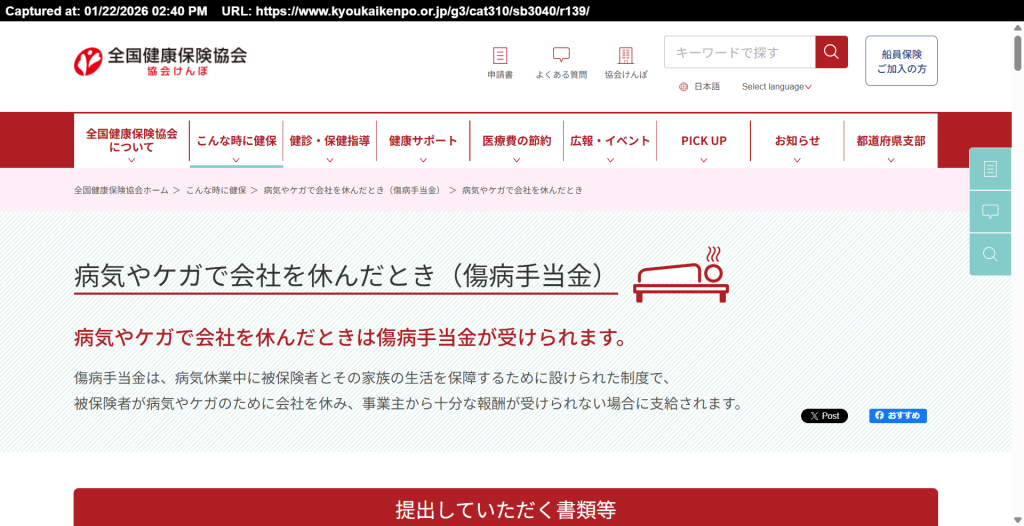Screen dimensions: 1024x526
Task: Click the last breadcrumb 病気やケガで会社を休んだとき
Action: pos(522,190)
